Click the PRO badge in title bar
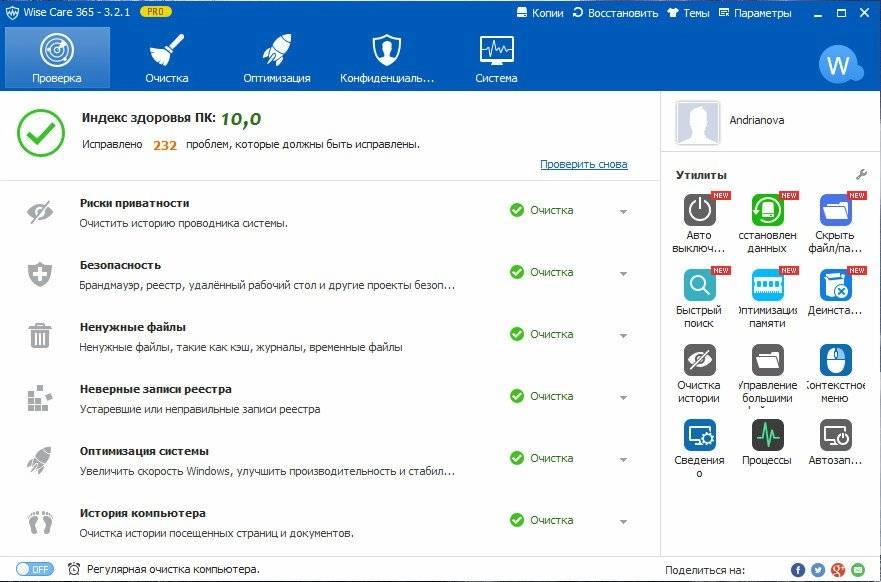 156,12
